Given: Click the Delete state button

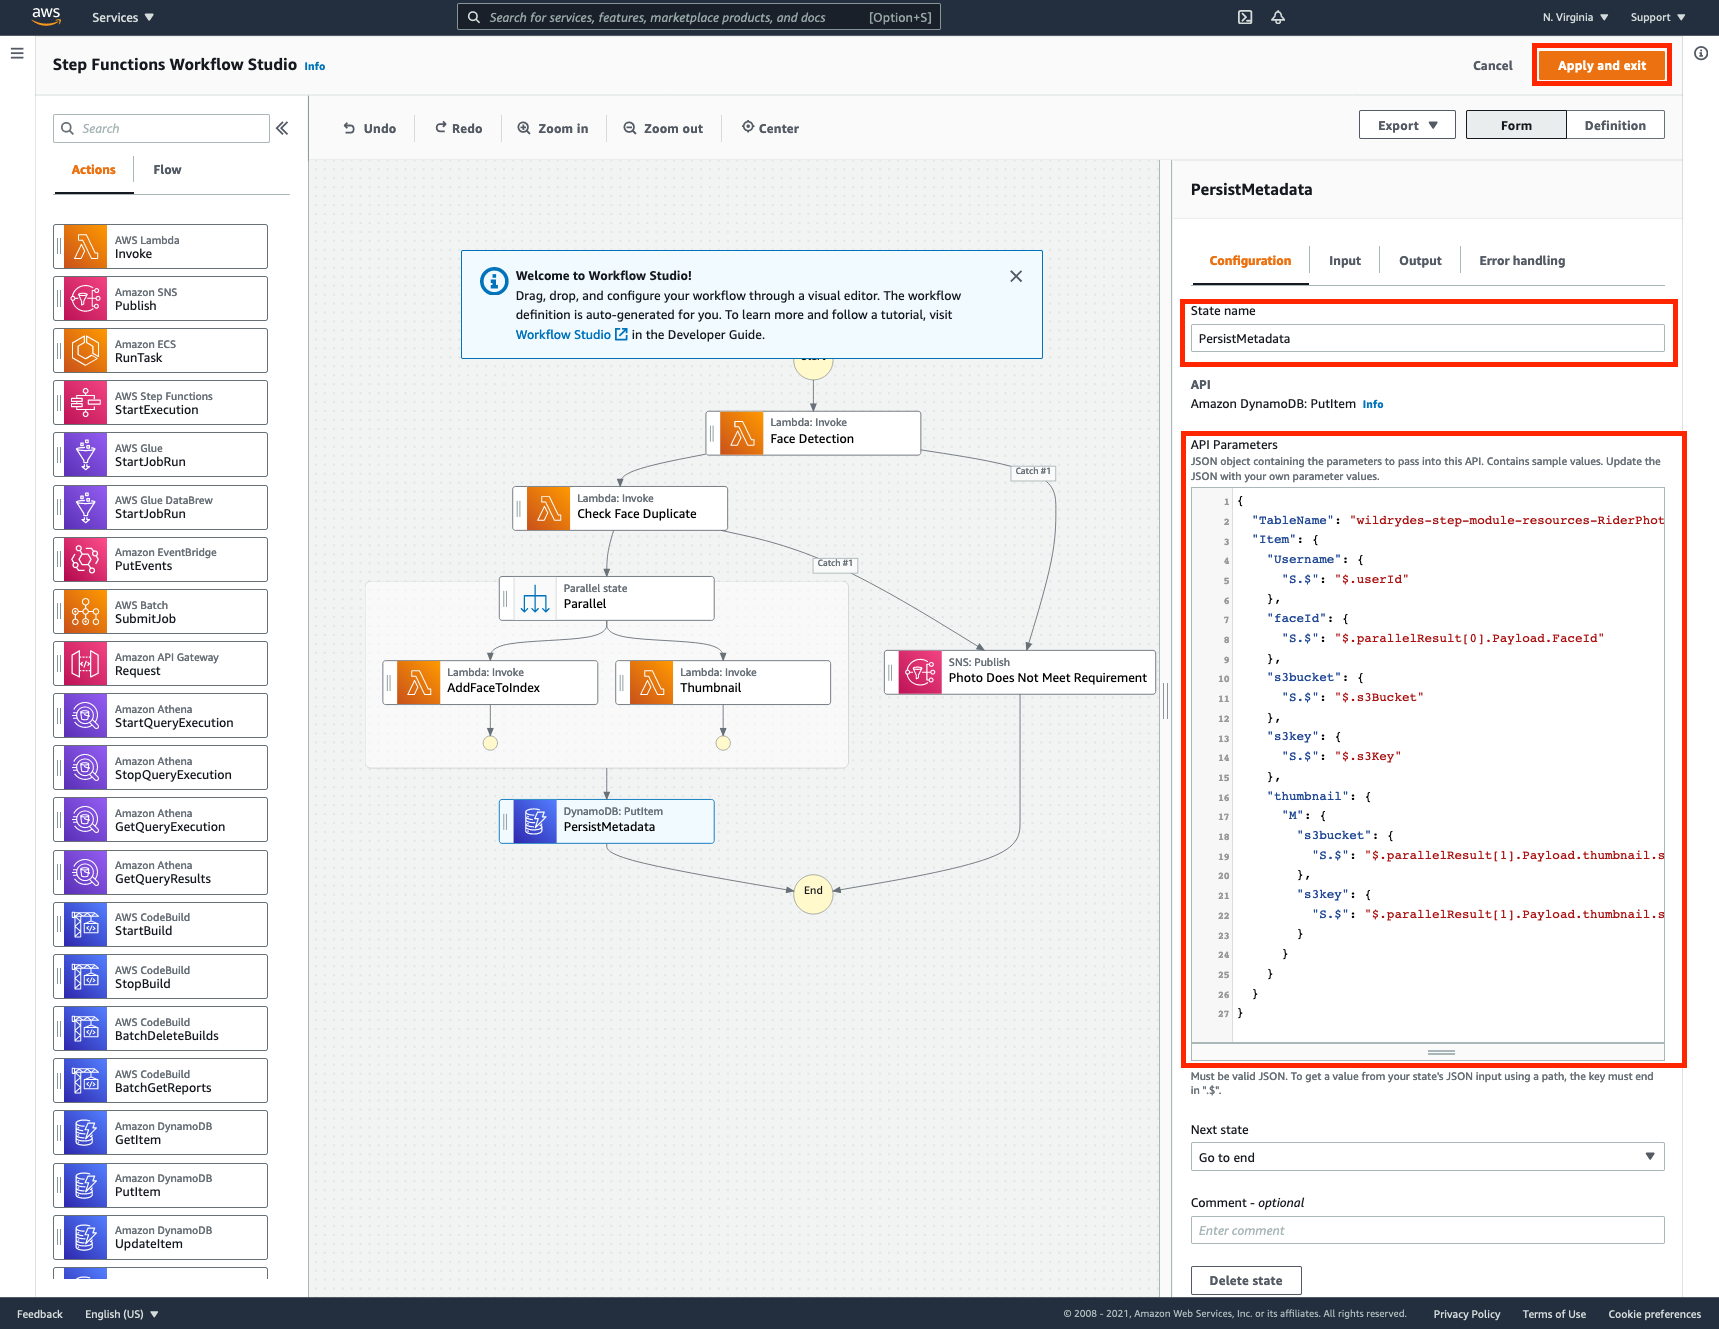Looking at the screenshot, I should point(1245,1280).
